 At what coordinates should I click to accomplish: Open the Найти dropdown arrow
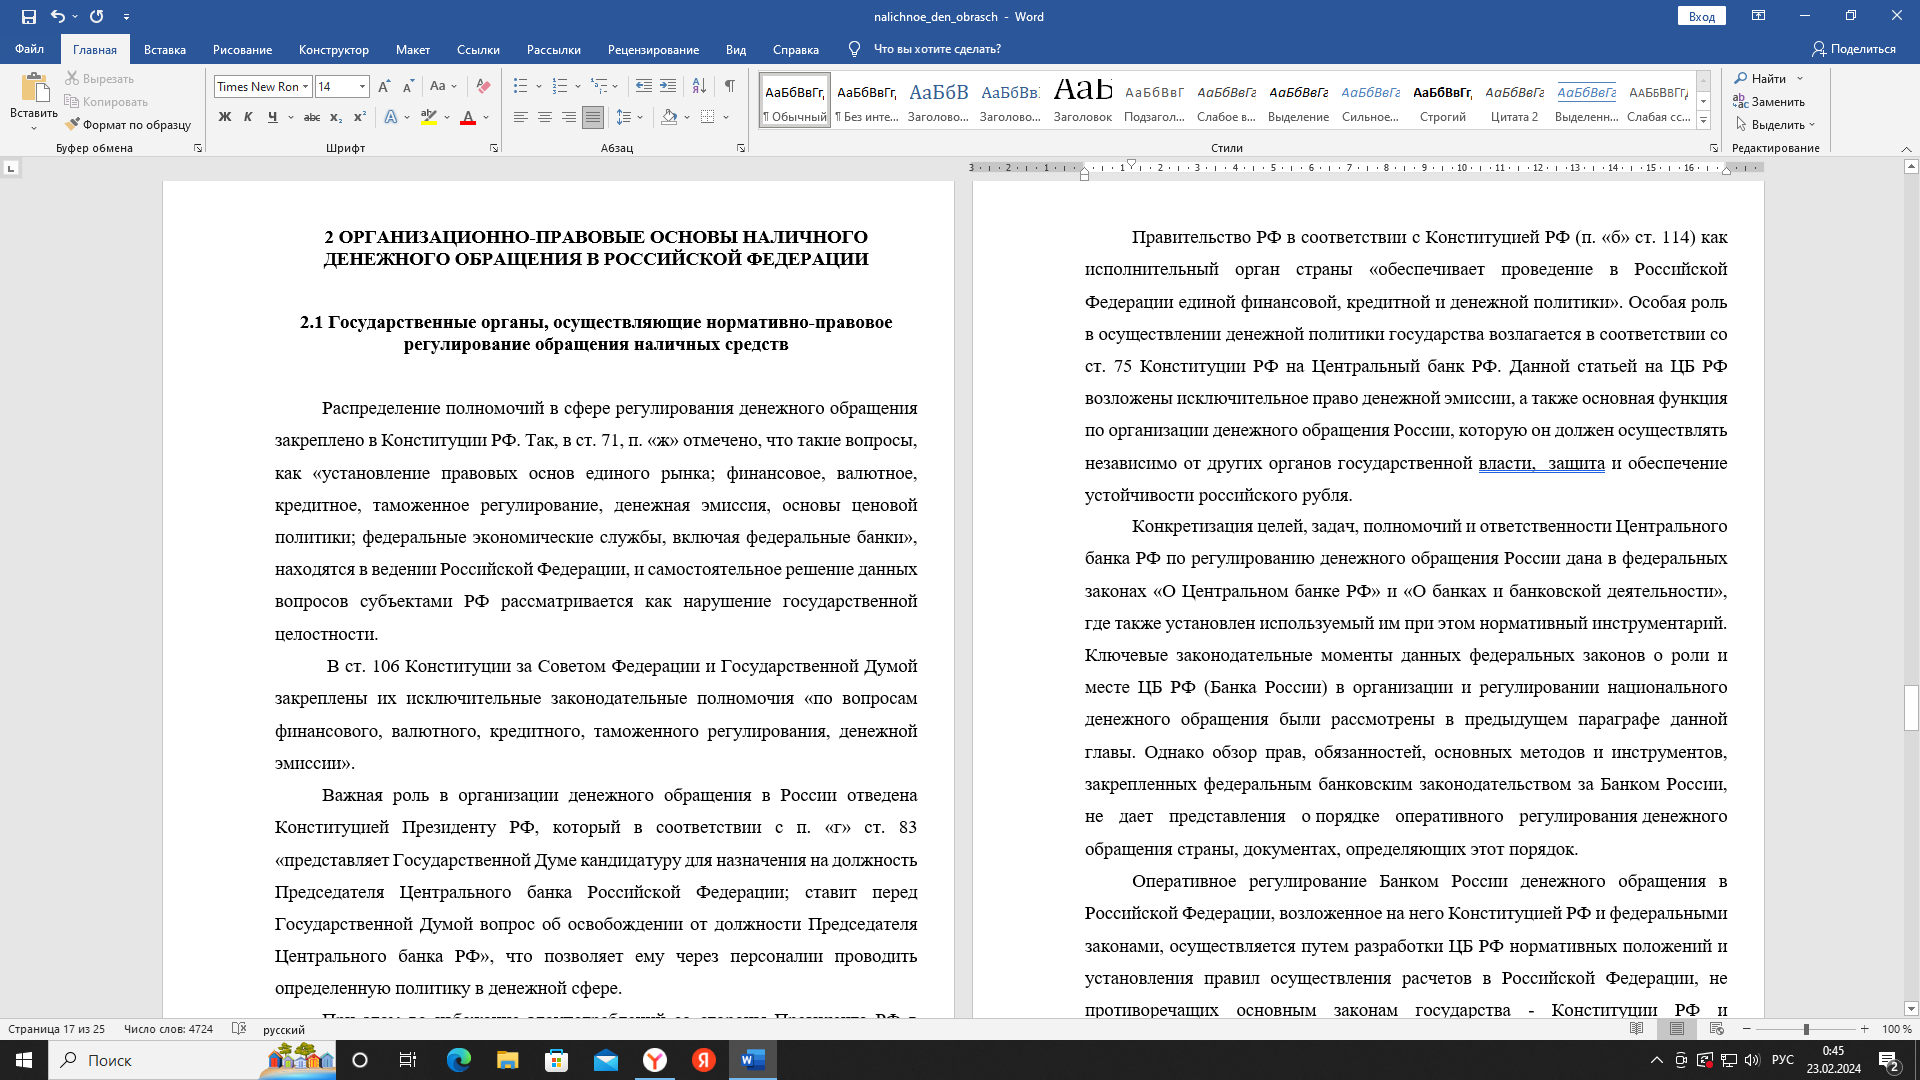pyautogui.click(x=1800, y=78)
